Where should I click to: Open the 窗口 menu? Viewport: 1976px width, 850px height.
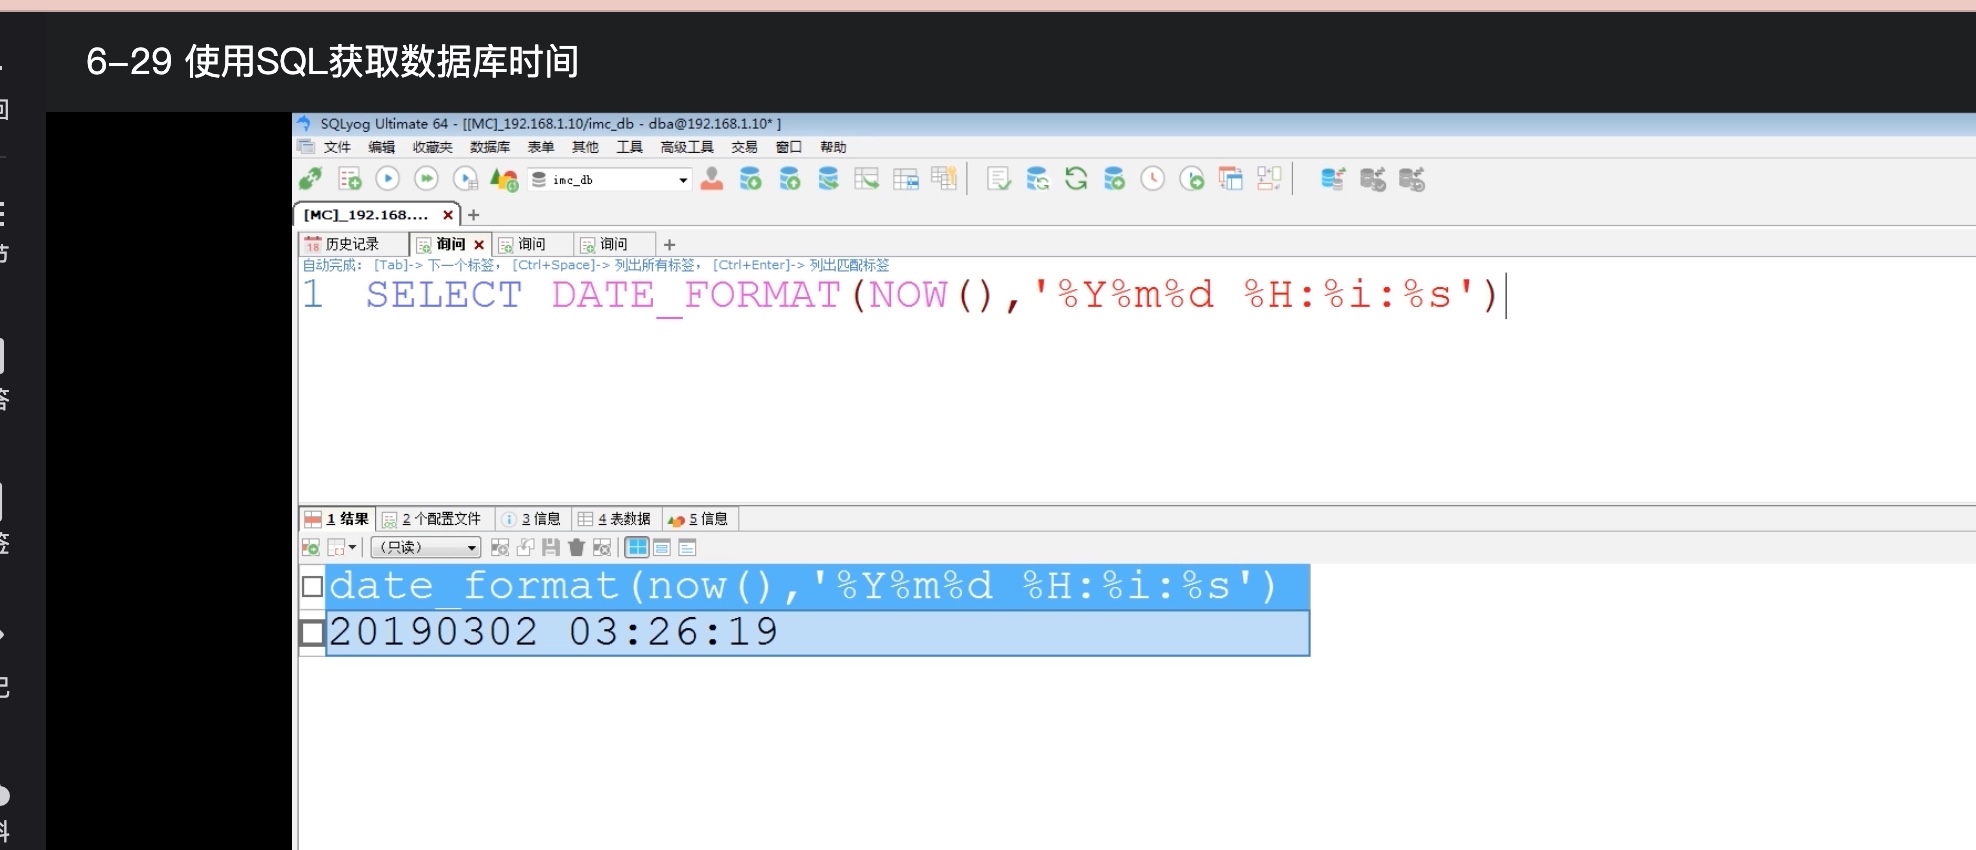click(x=789, y=147)
